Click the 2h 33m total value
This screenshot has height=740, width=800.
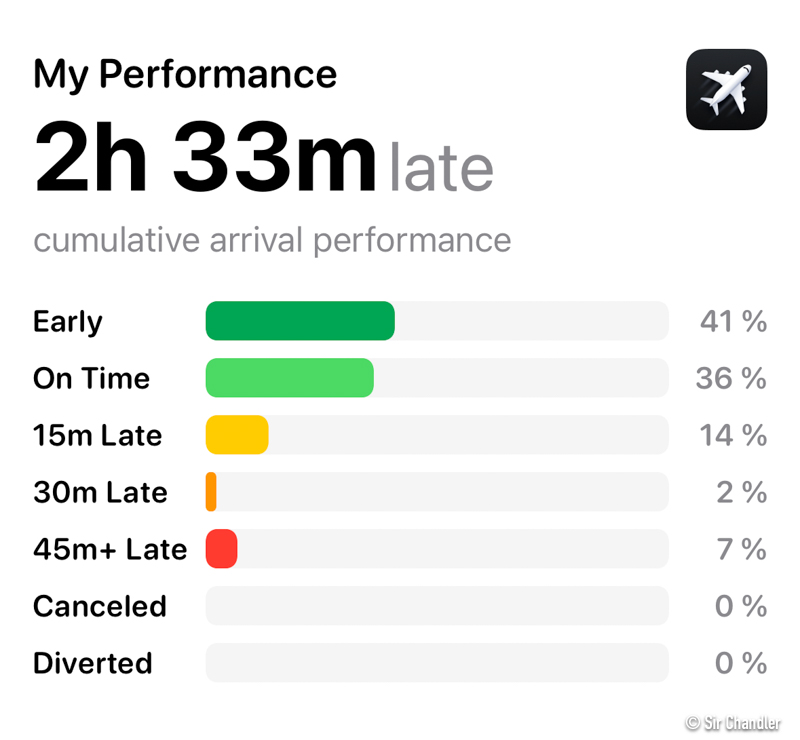[x=205, y=160]
